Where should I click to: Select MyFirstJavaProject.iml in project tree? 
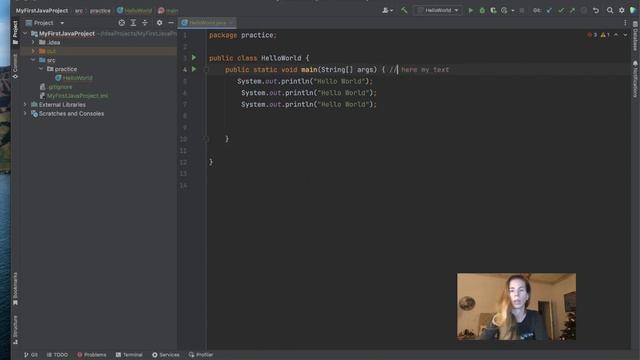click(73, 96)
